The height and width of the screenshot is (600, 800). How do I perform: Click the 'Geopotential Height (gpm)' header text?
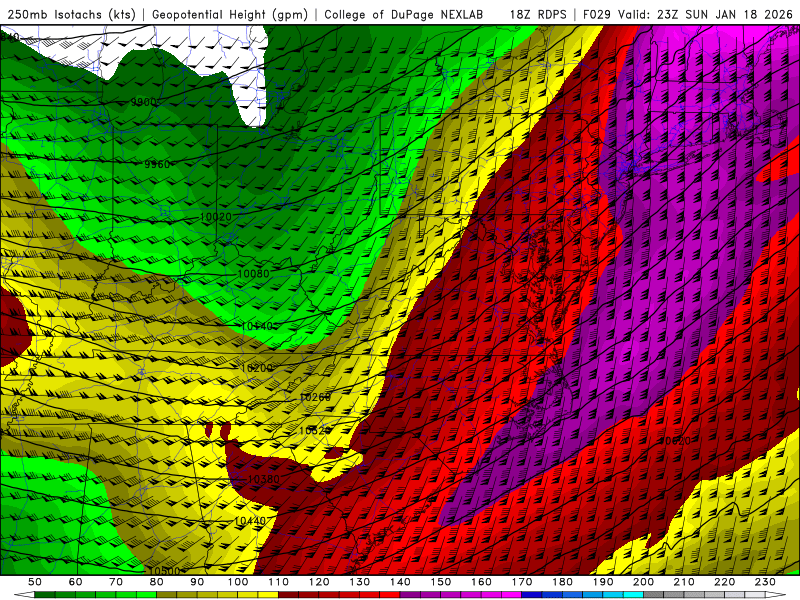click(x=230, y=15)
